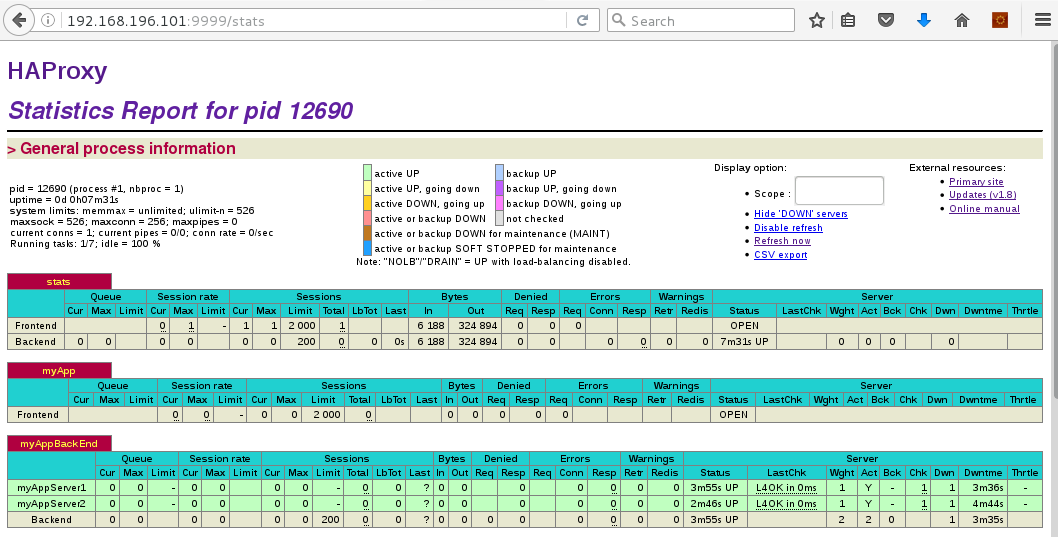Bookmark this page with the star icon

[x=817, y=21]
